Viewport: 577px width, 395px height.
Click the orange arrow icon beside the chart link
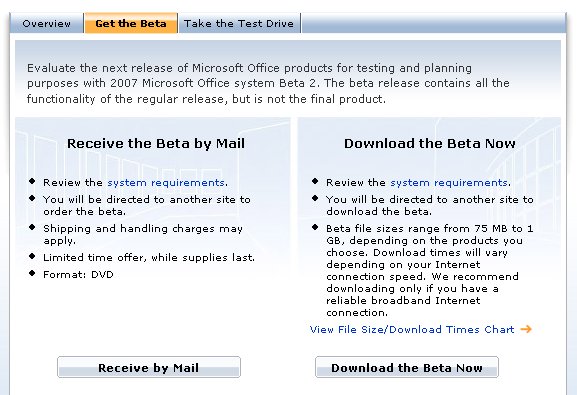[526, 329]
